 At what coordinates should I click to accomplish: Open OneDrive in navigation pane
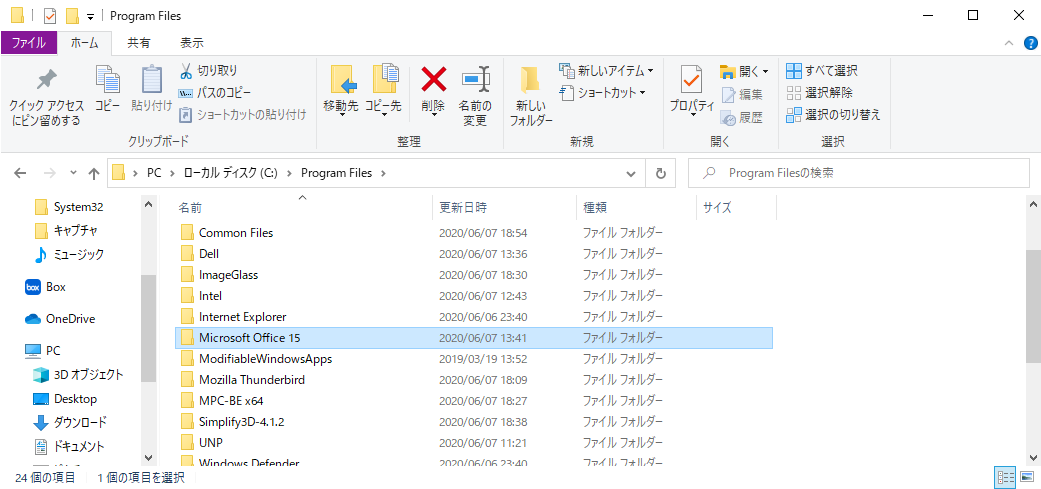[60, 319]
